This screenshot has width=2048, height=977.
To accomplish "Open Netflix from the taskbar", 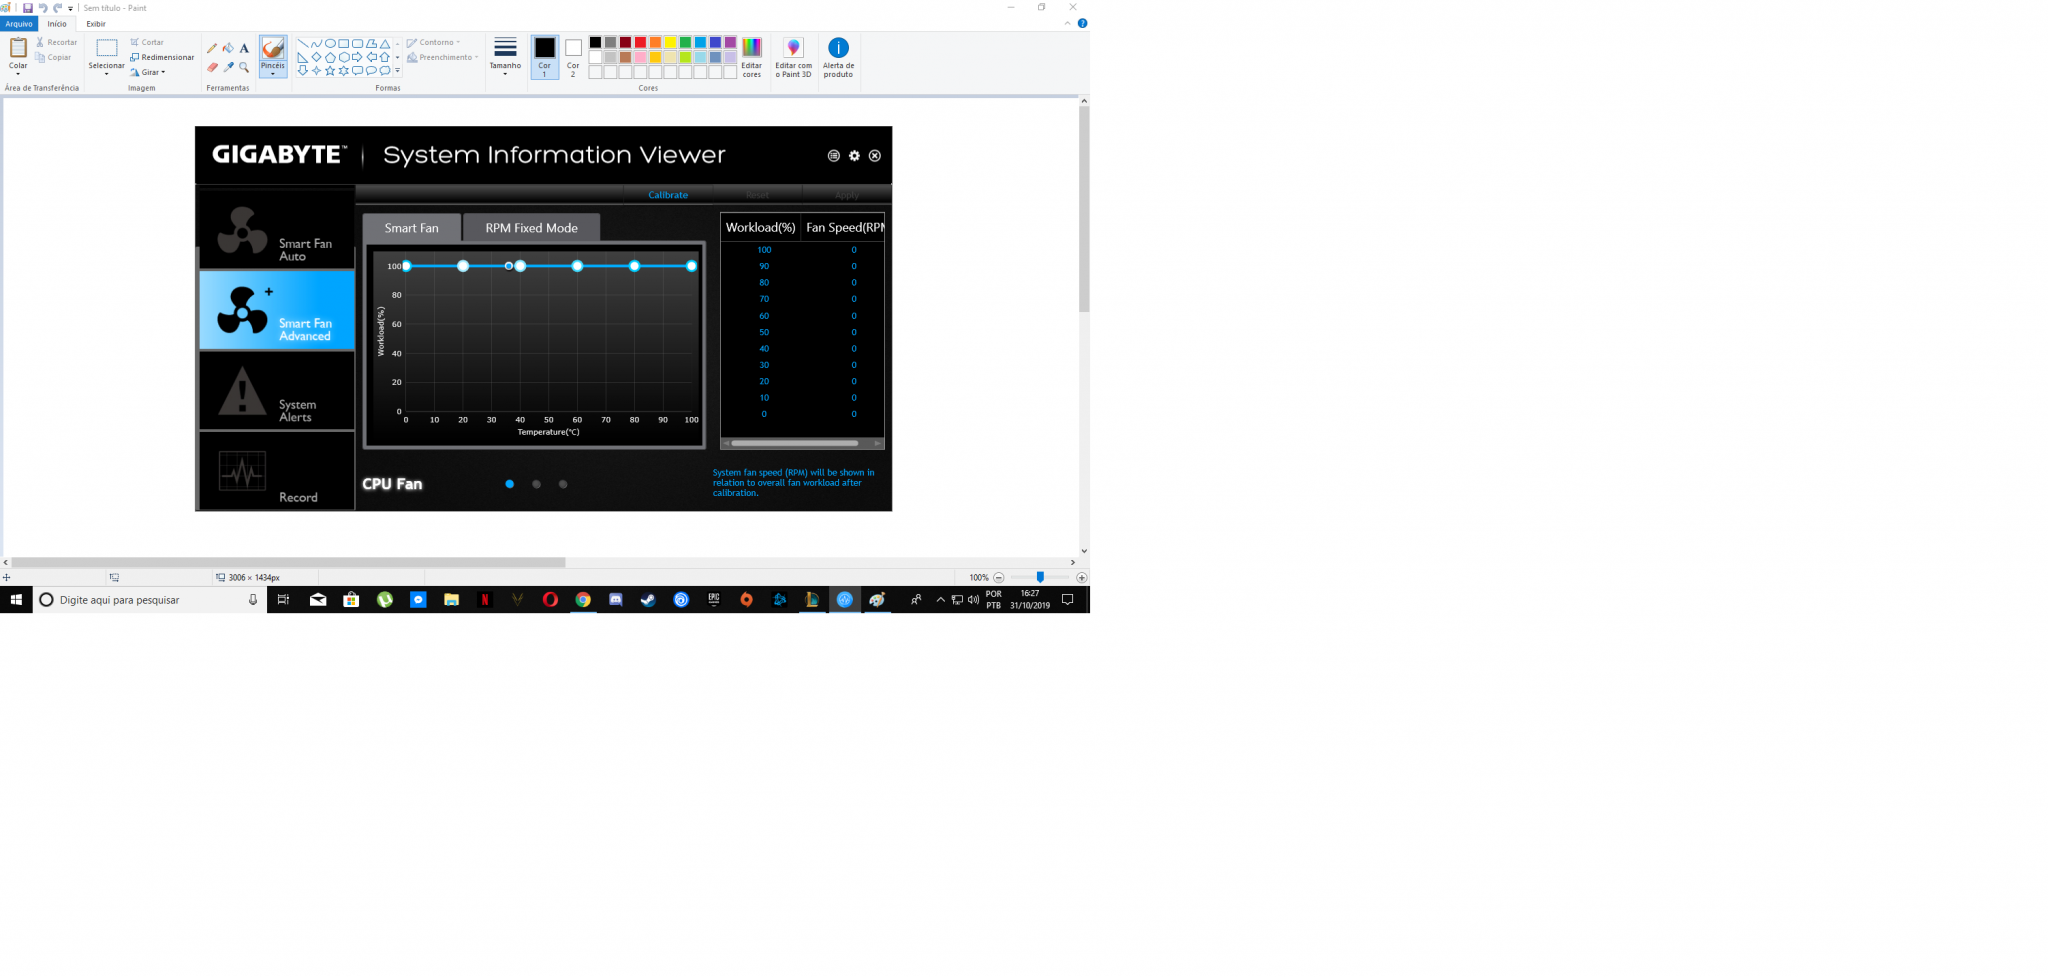I will coord(485,600).
